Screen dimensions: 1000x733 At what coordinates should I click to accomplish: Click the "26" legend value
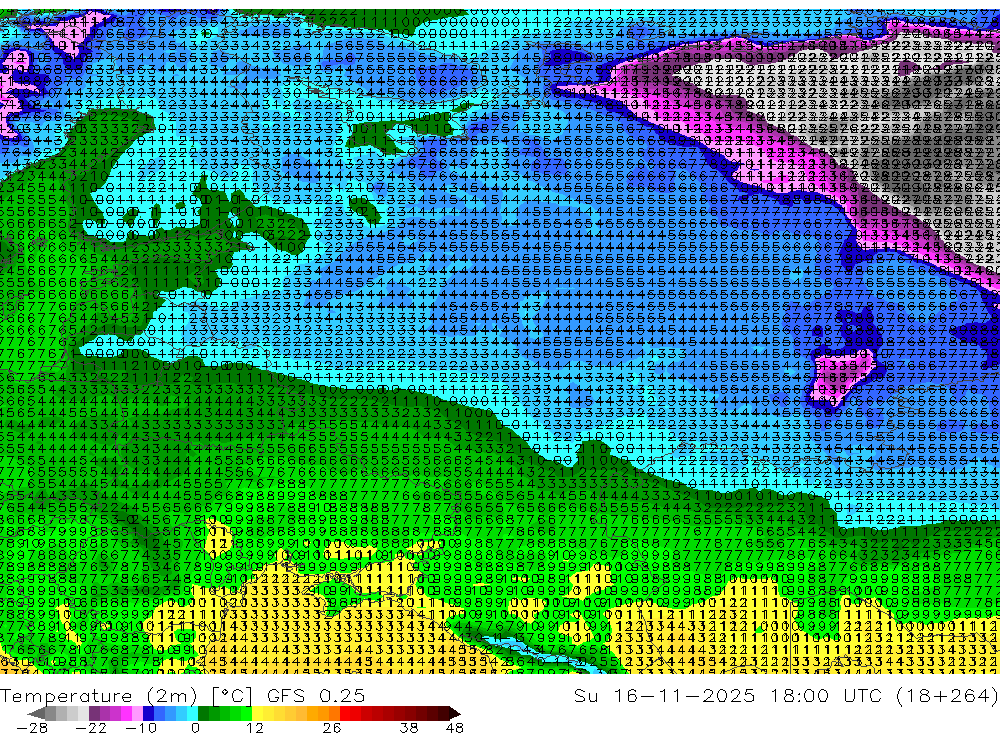click(331, 727)
